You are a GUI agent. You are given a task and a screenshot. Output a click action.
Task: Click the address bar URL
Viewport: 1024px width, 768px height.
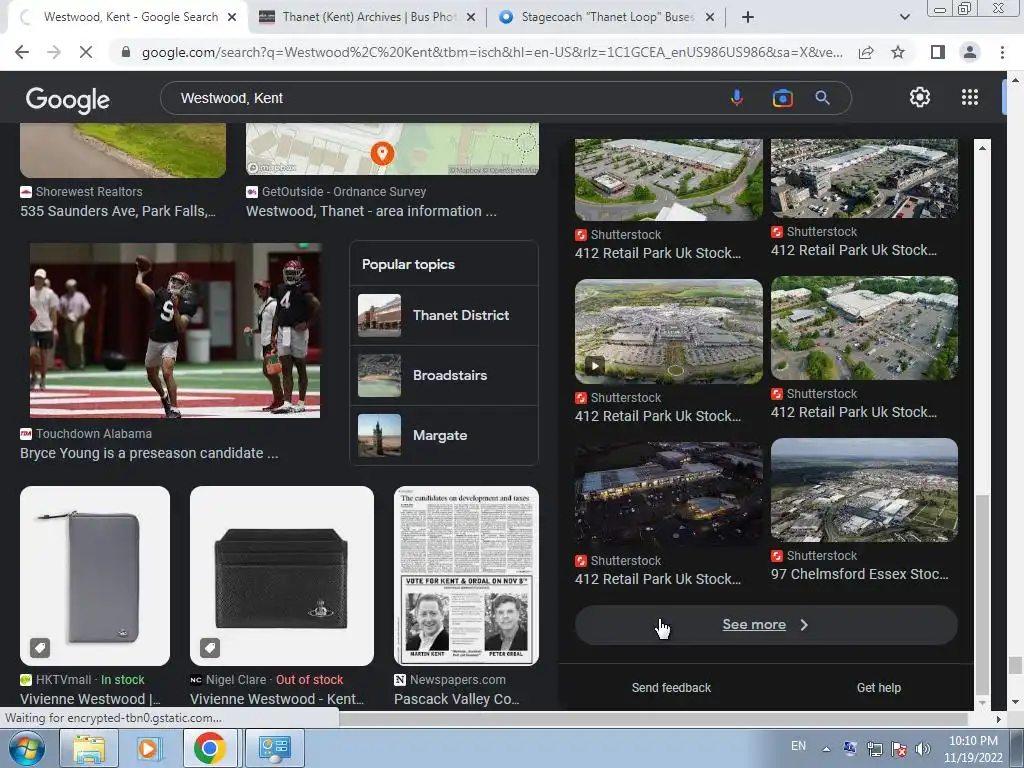click(x=491, y=52)
